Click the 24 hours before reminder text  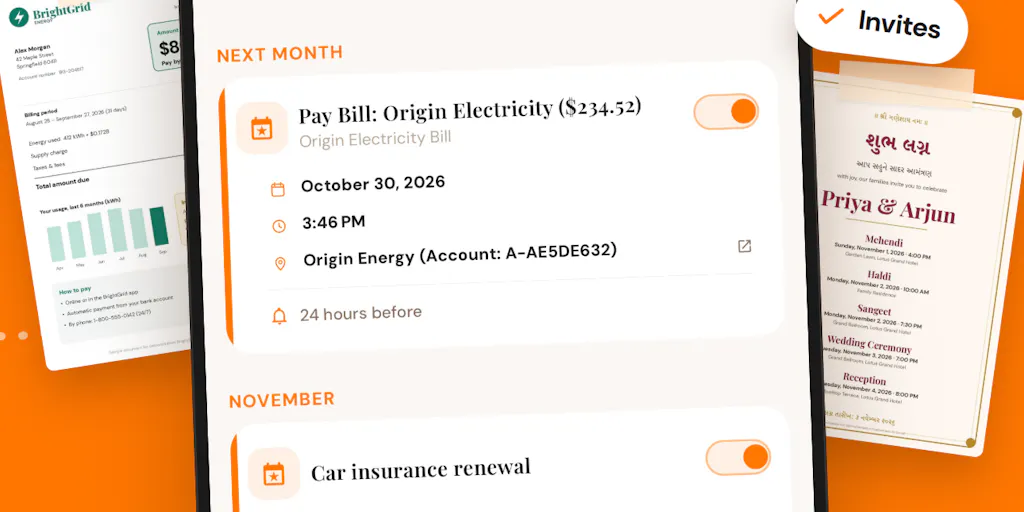click(x=360, y=313)
